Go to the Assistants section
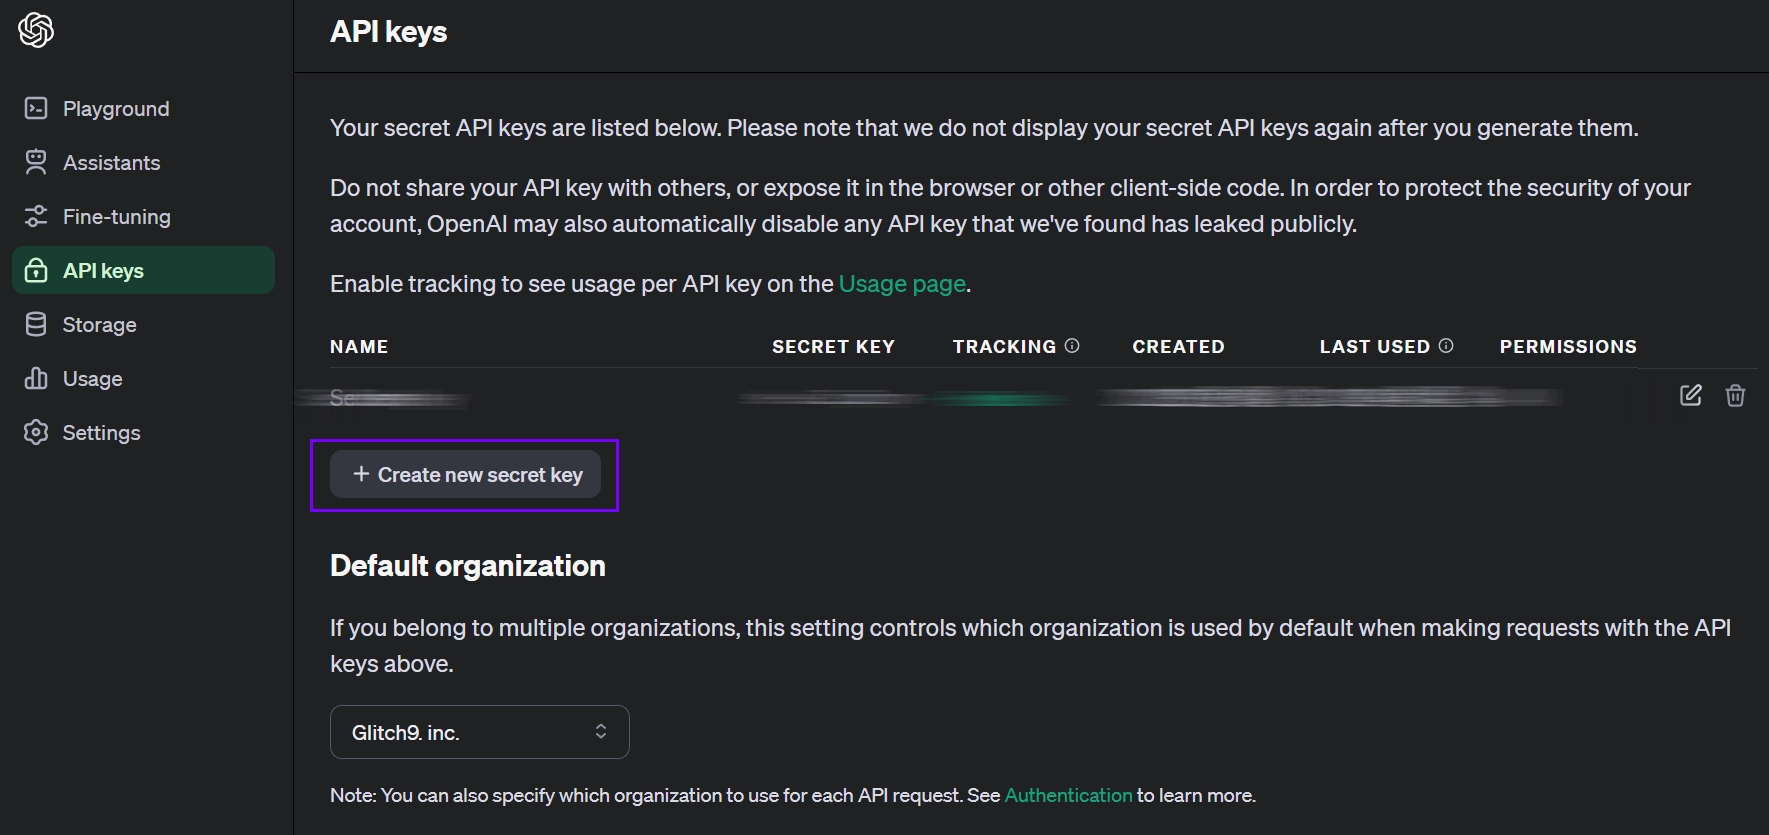Viewport: 1769px width, 835px height. (x=111, y=162)
